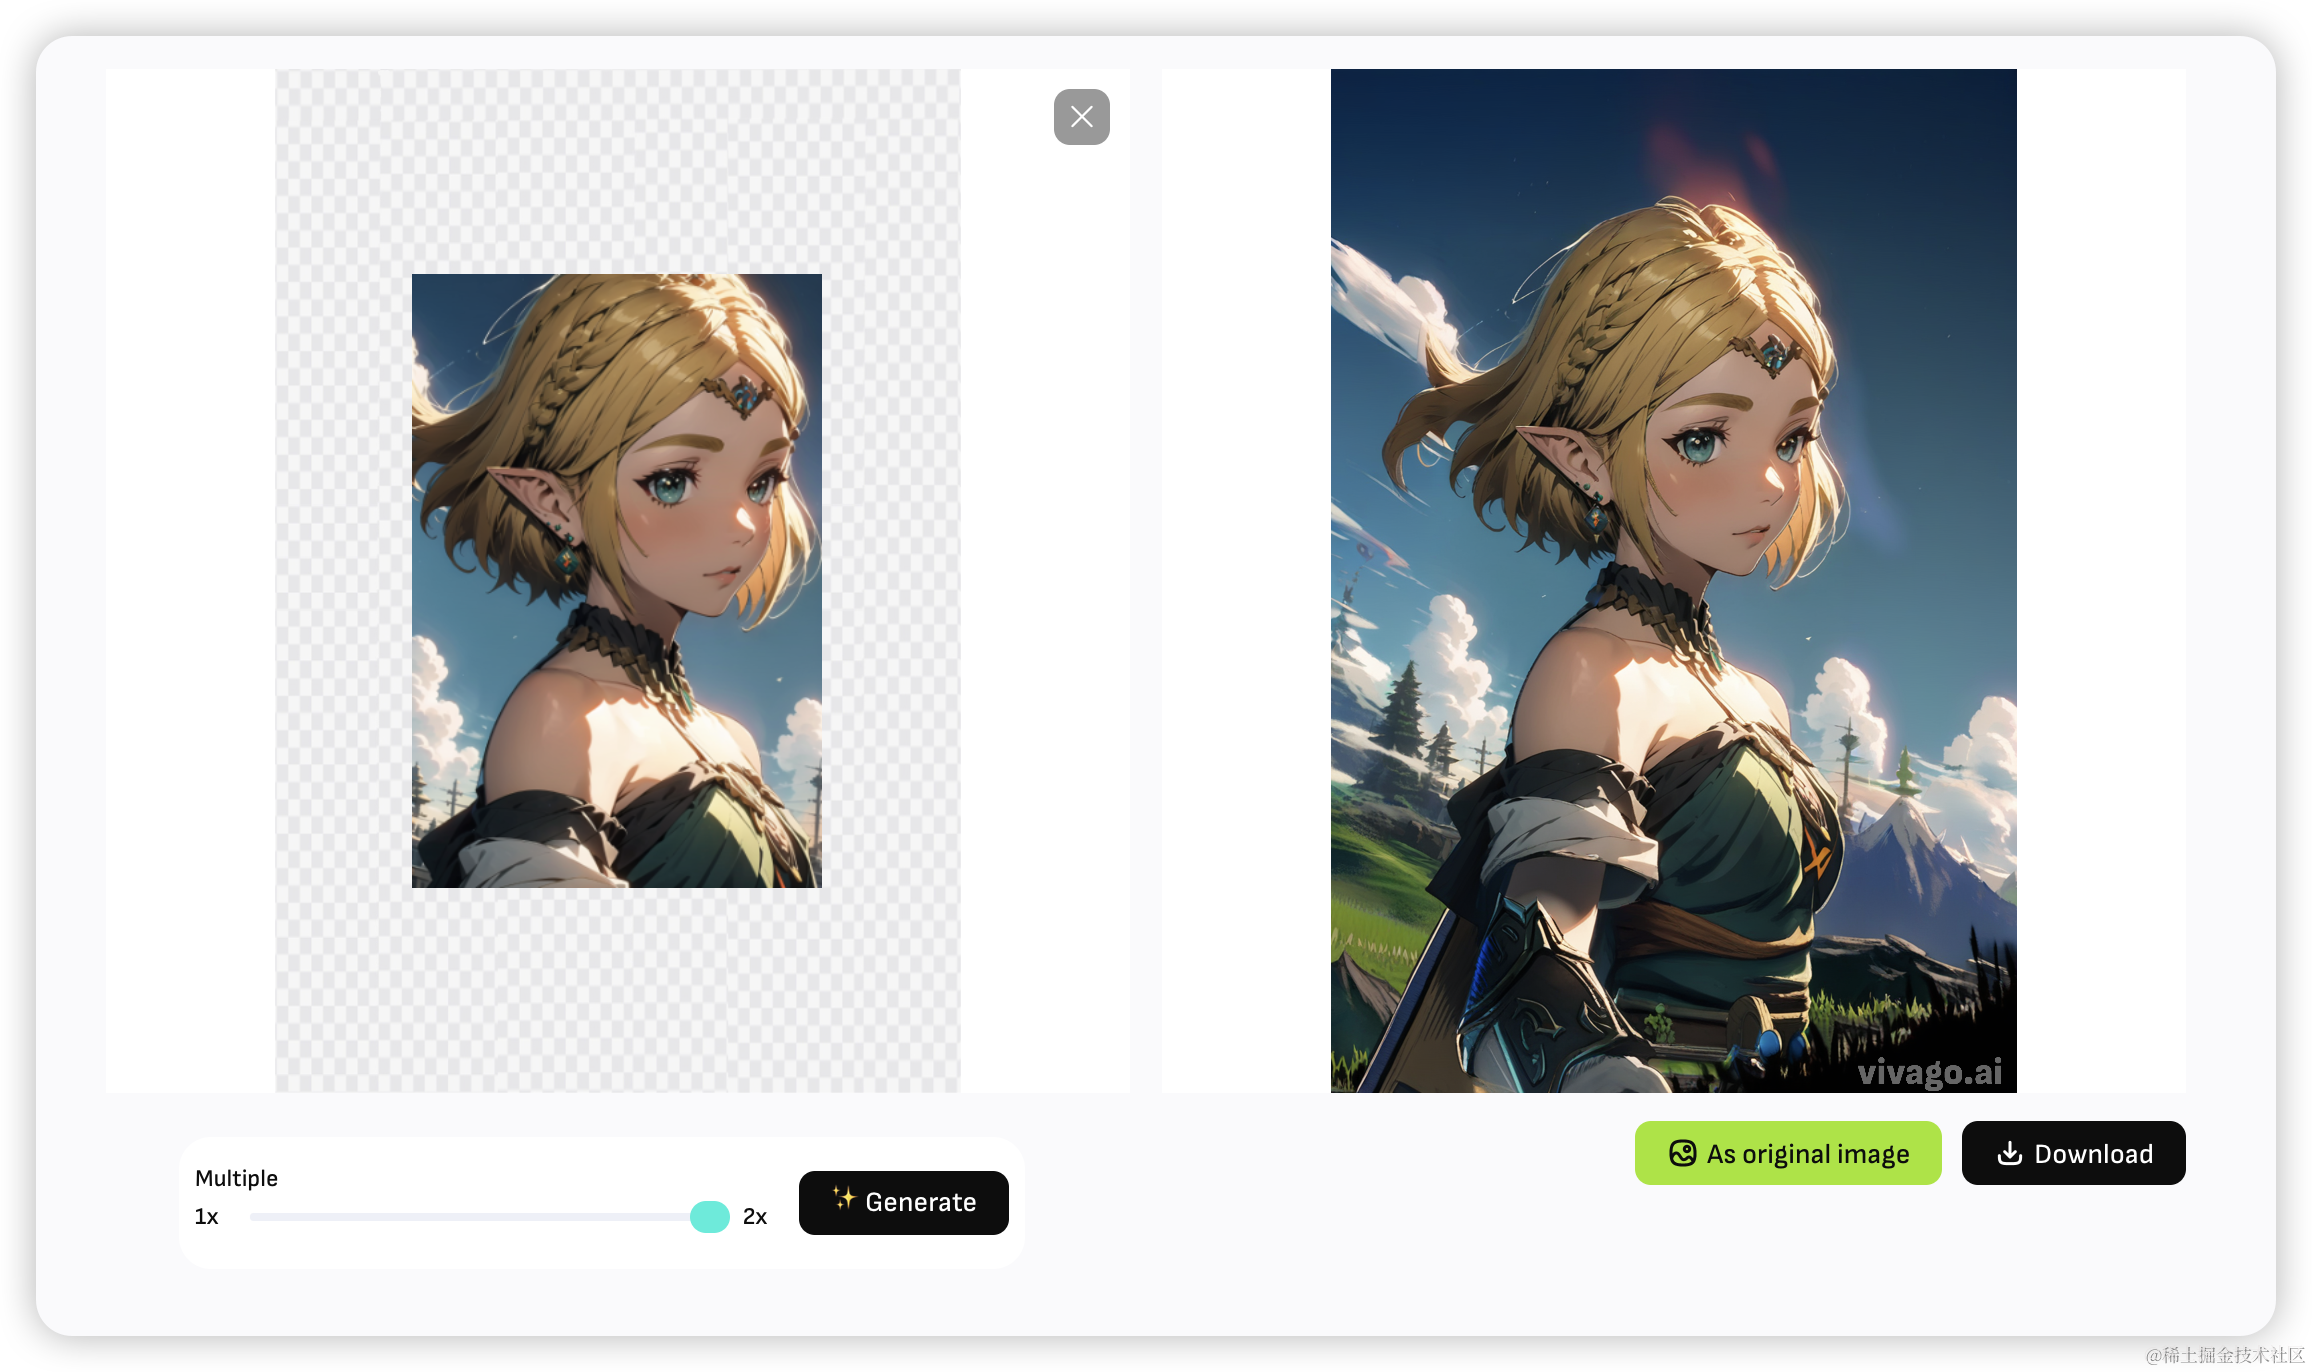Viewport: 2312px width, 1372px height.
Task: Click the sparkle icon on Generate
Action: tap(844, 1198)
